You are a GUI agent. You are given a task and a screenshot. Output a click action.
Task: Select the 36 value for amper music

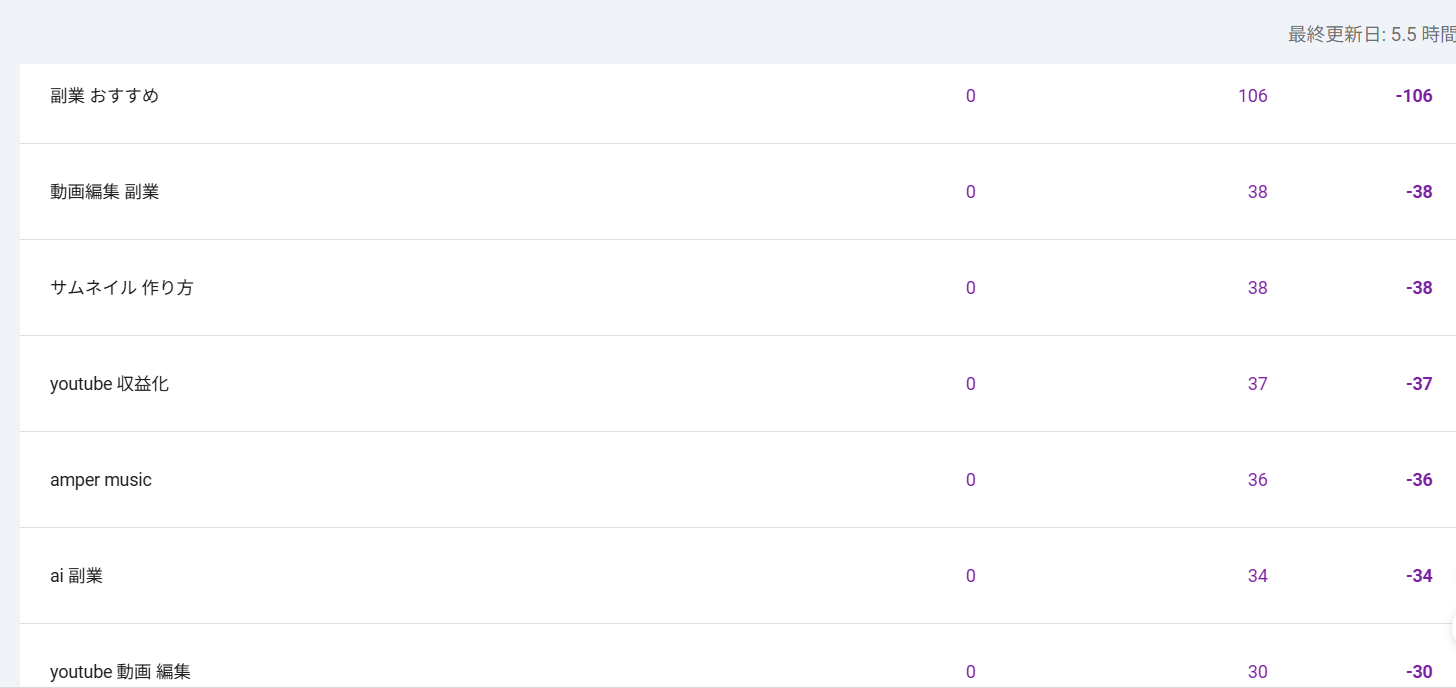tap(1257, 480)
